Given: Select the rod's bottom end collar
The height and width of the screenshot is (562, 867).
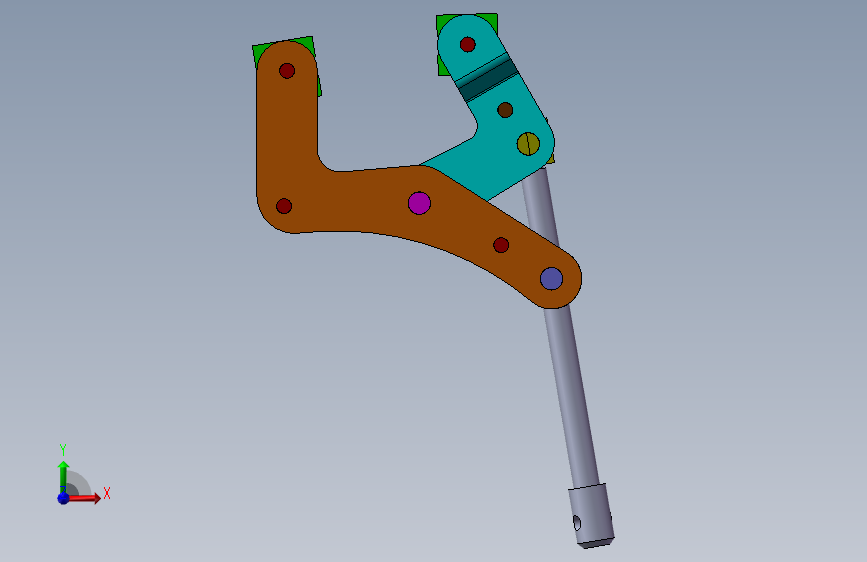Looking at the screenshot, I should pyautogui.click(x=592, y=516).
